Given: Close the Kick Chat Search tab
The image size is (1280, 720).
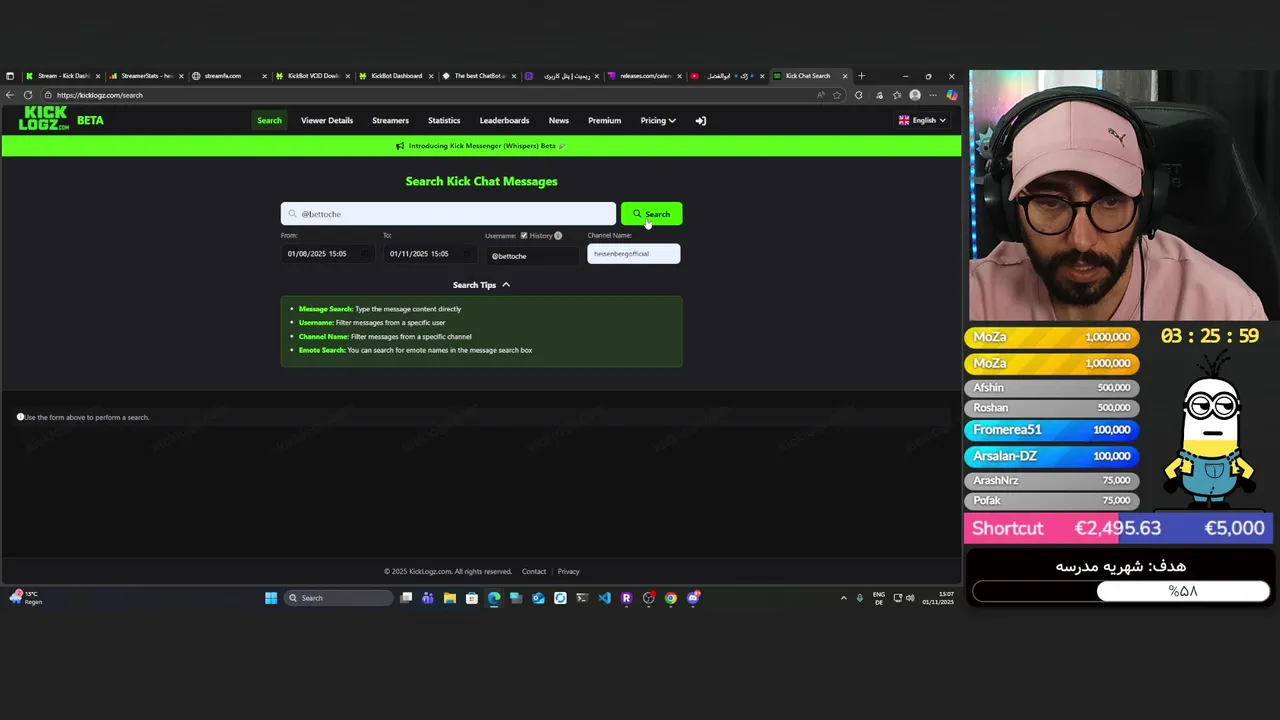Looking at the screenshot, I should (x=845, y=76).
